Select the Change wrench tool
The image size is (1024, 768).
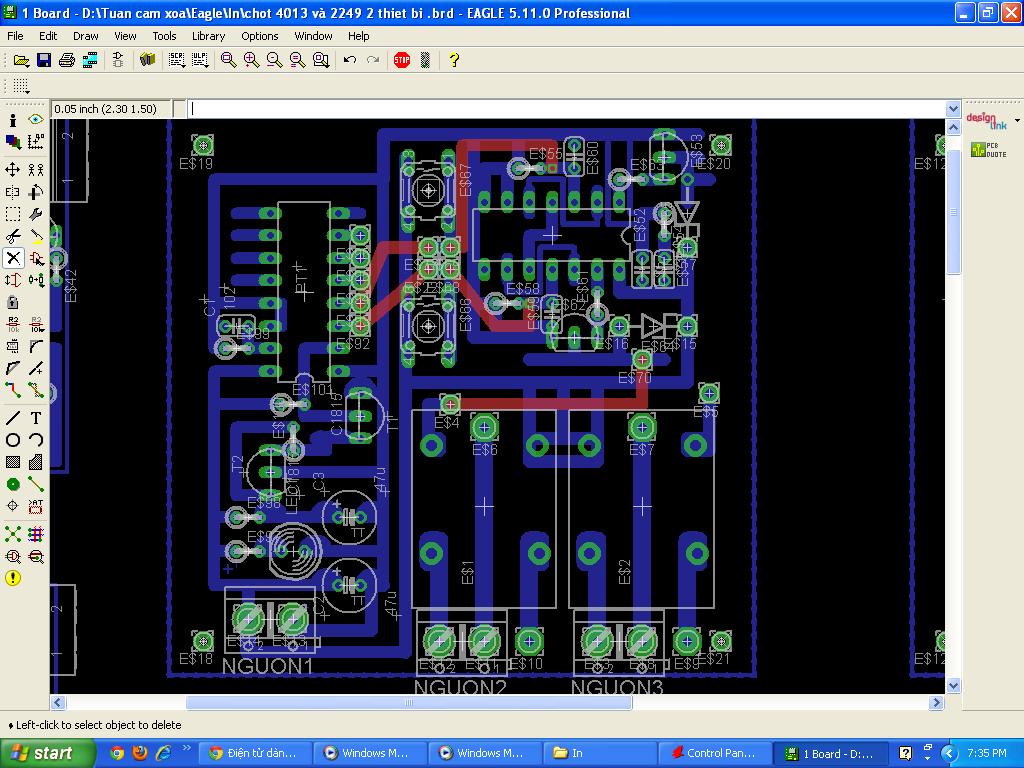click(x=36, y=214)
